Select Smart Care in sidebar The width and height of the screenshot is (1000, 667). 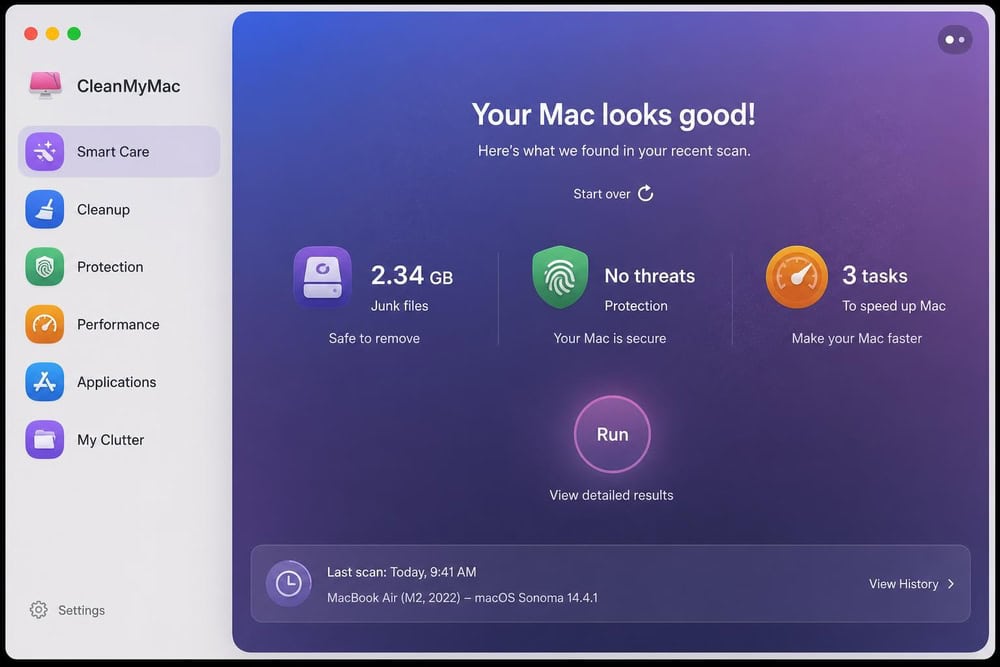coord(119,152)
